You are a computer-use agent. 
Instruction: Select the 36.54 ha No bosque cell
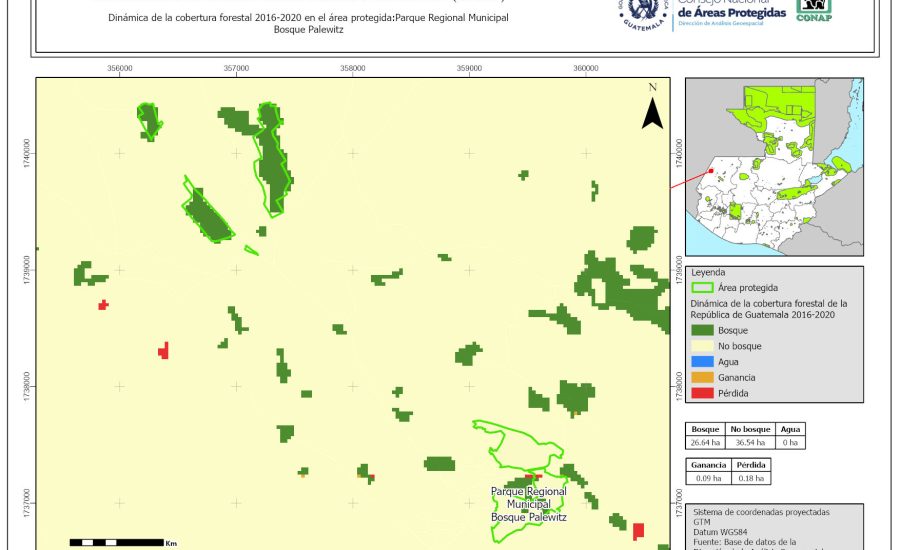(x=747, y=442)
